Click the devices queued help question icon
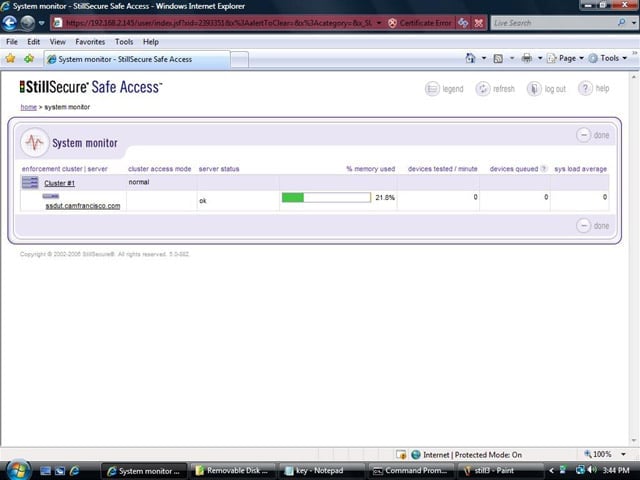 click(543, 169)
